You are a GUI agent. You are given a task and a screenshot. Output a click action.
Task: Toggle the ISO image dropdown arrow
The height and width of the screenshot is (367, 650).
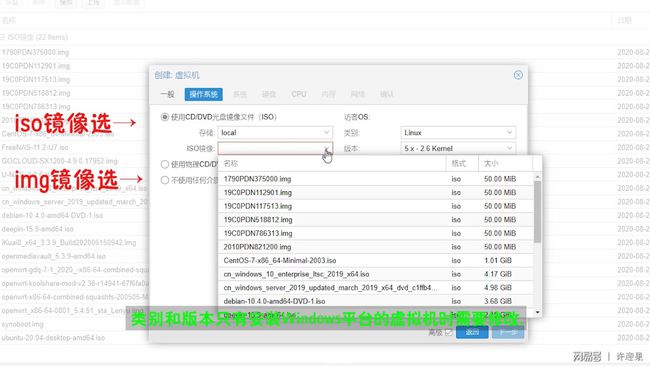tap(327, 148)
